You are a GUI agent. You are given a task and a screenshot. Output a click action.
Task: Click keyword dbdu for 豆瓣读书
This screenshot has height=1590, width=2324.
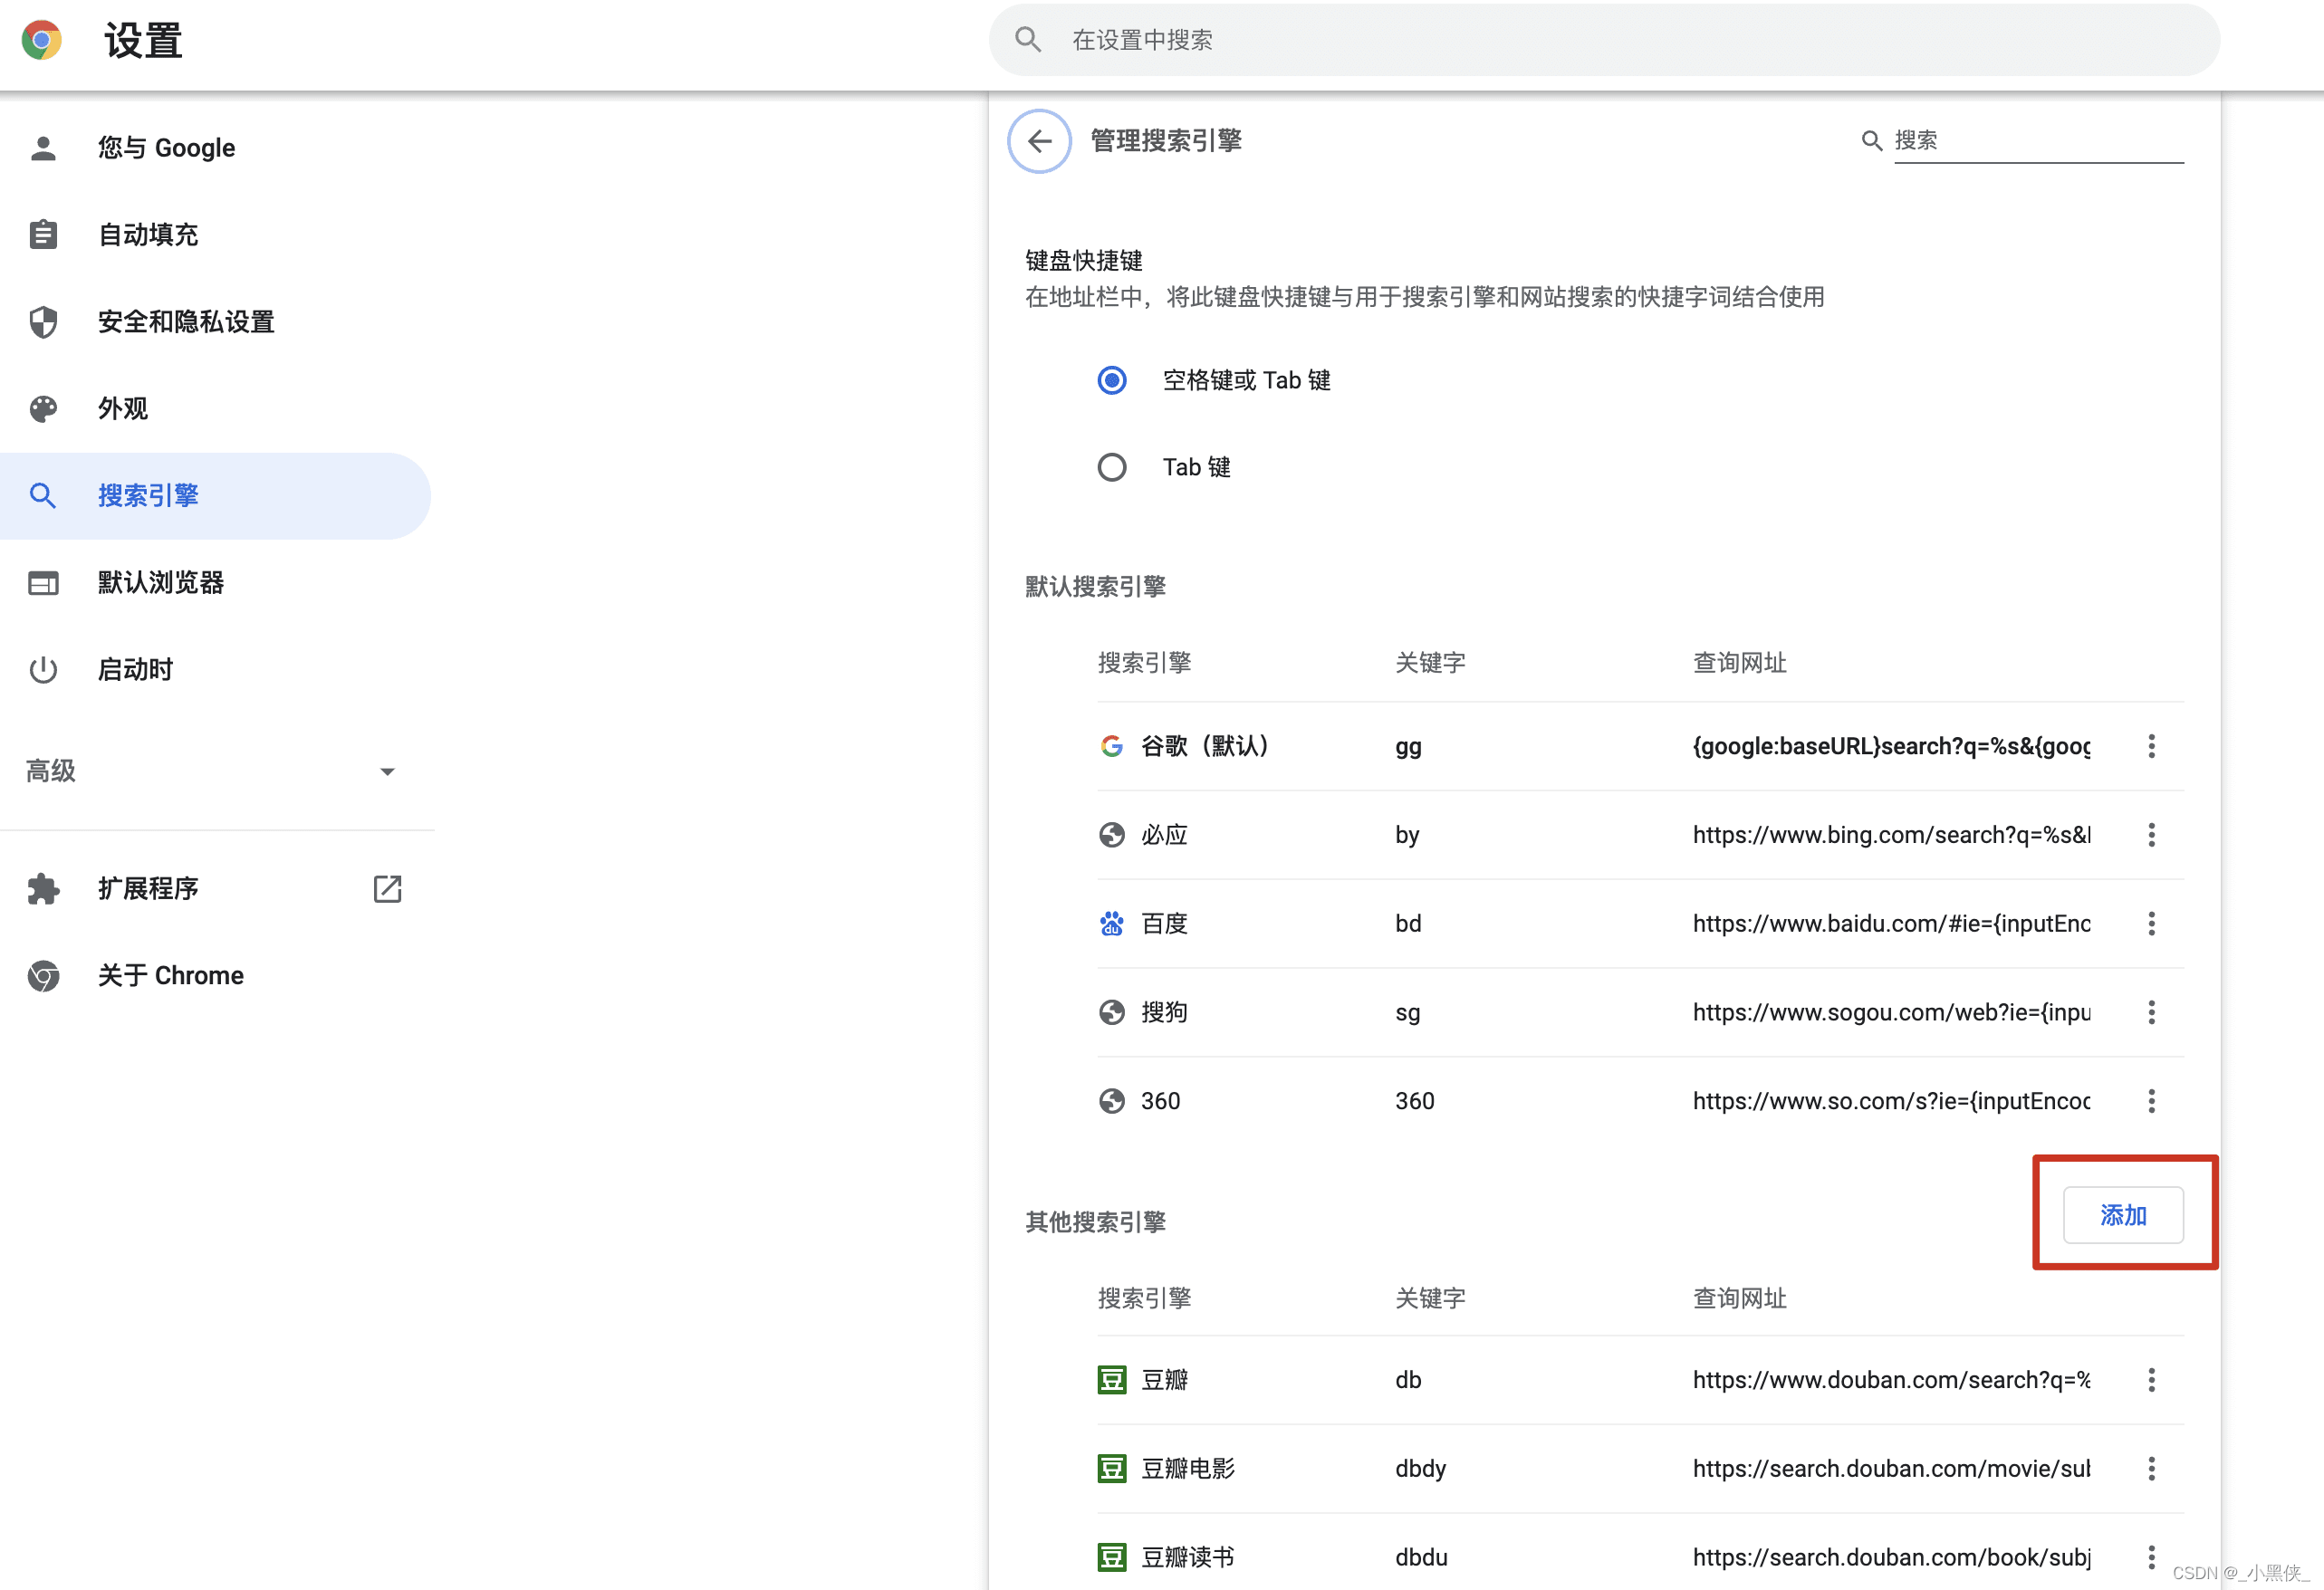[x=1421, y=1557]
